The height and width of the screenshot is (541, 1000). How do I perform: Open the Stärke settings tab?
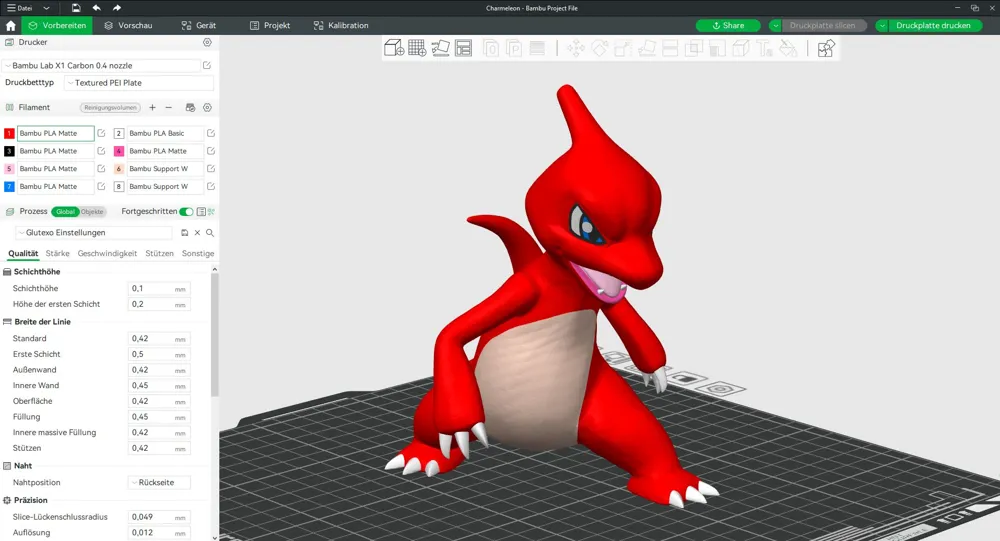pyautogui.click(x=57, y=253)
